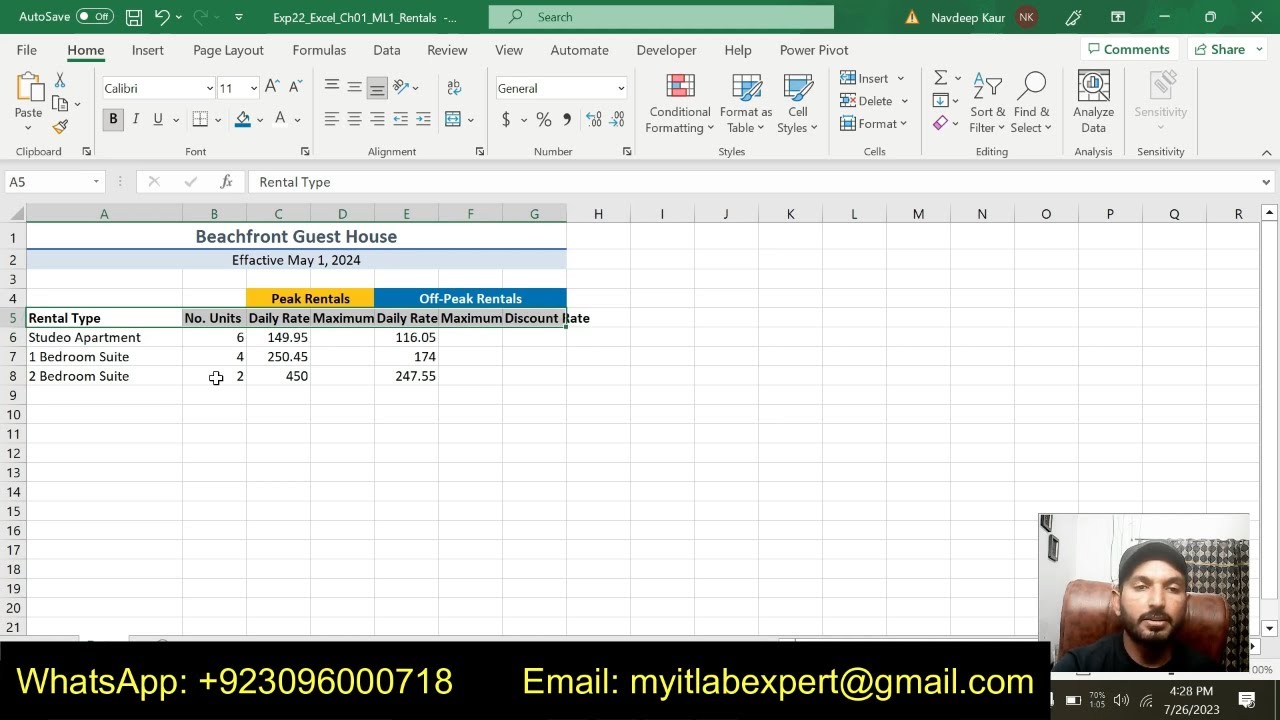The image size is (1280, 720).
Task: Click the AutoSum sigma icon
Action: (x=940, y=78)
